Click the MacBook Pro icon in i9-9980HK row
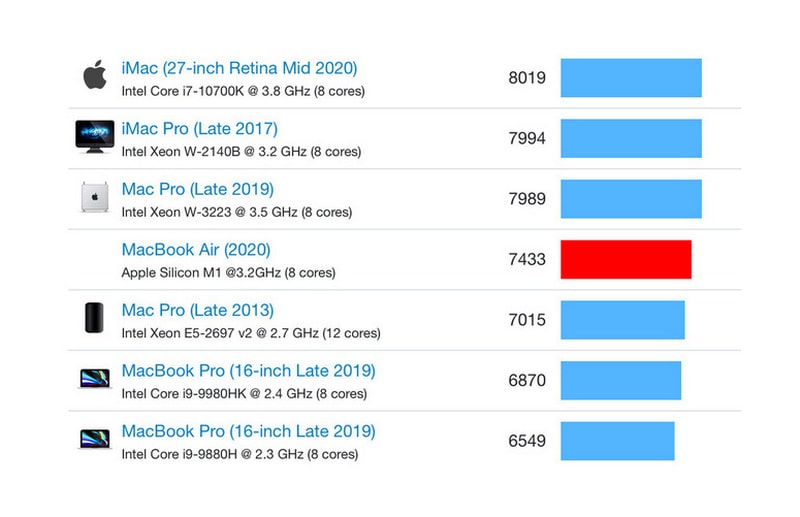800x517 pixels. pyautogui.click(x=94, y=379)
